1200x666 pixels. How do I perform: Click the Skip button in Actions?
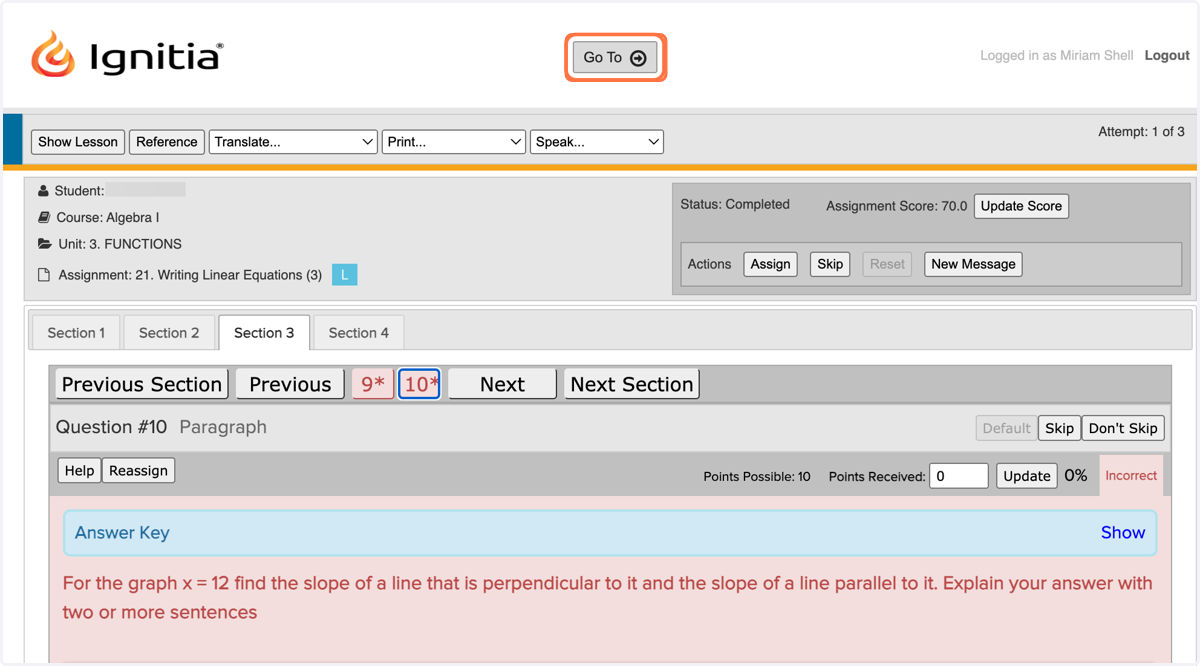tap(830, 264)
